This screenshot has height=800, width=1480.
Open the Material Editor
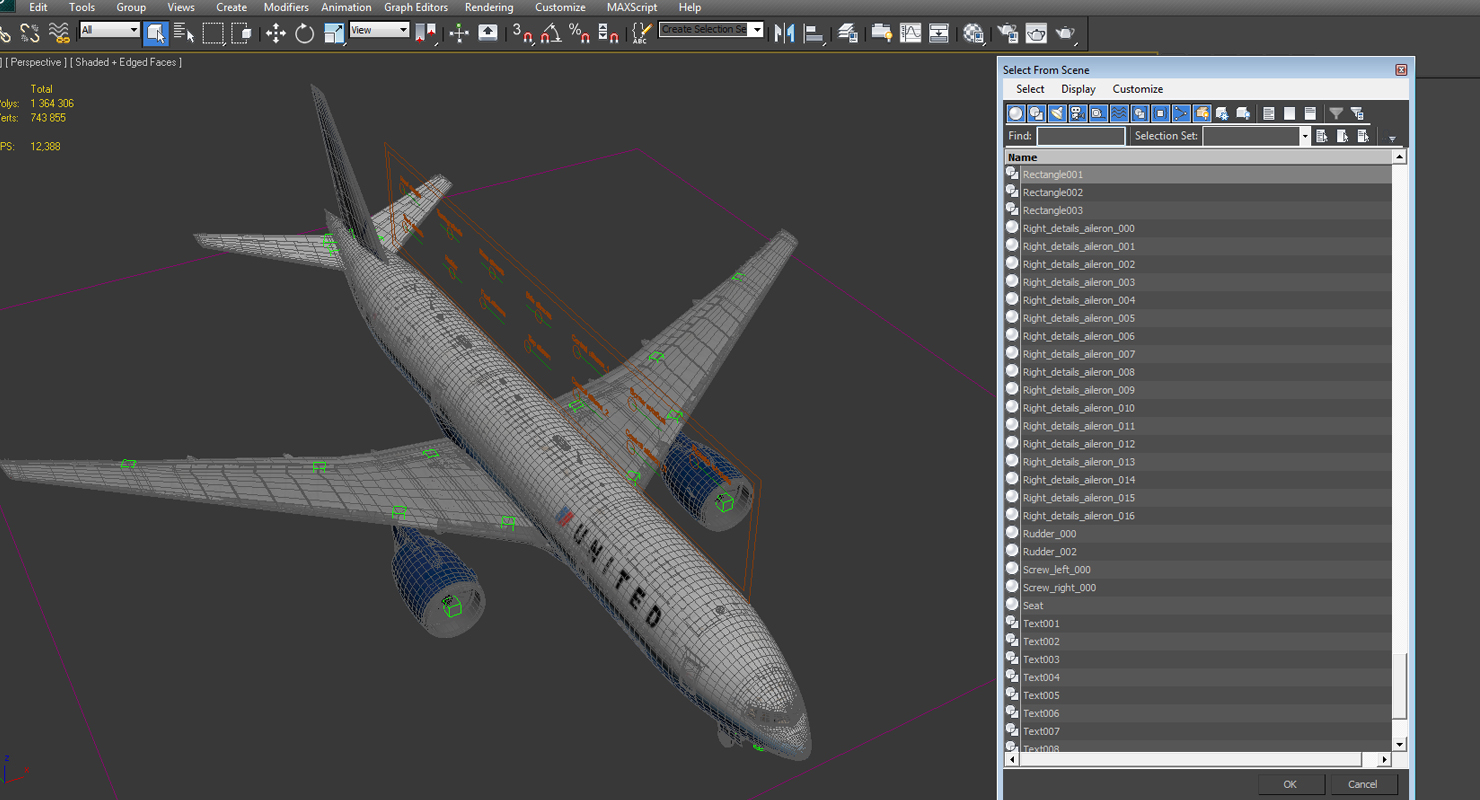(972, 33)
